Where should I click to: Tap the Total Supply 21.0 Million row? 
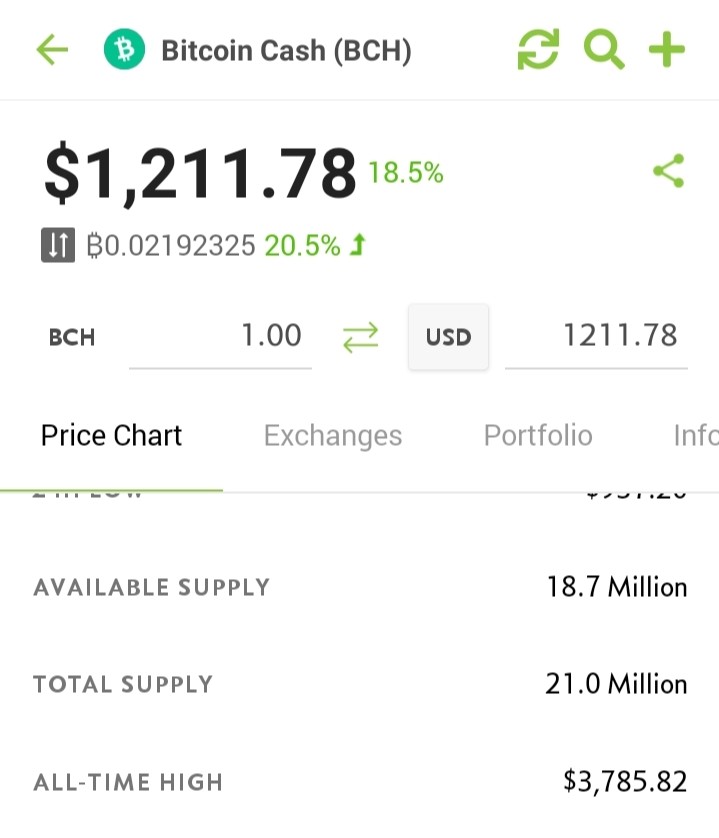pos(360,684)
